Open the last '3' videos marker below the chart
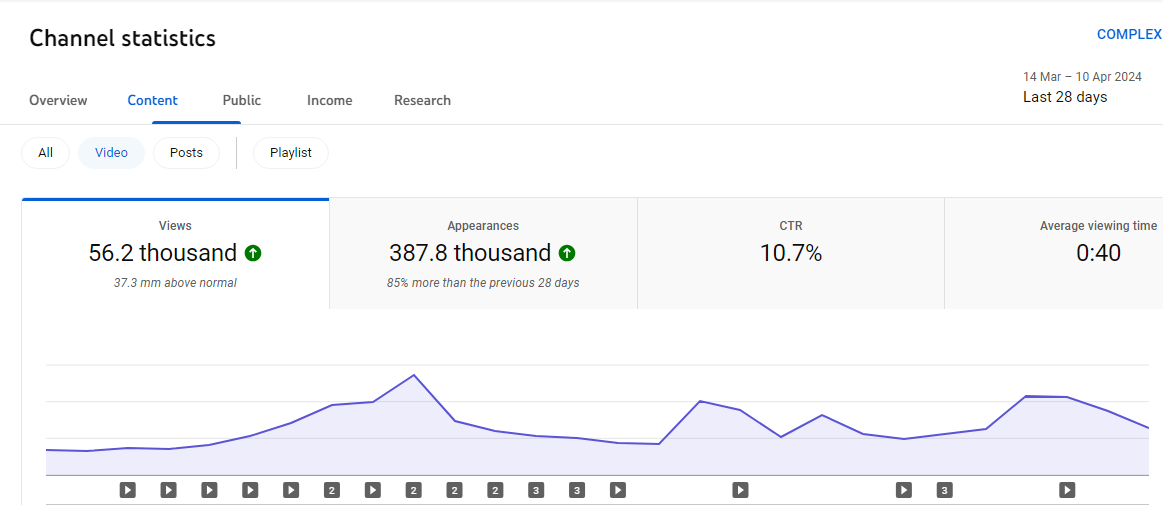 pos(944,490)
